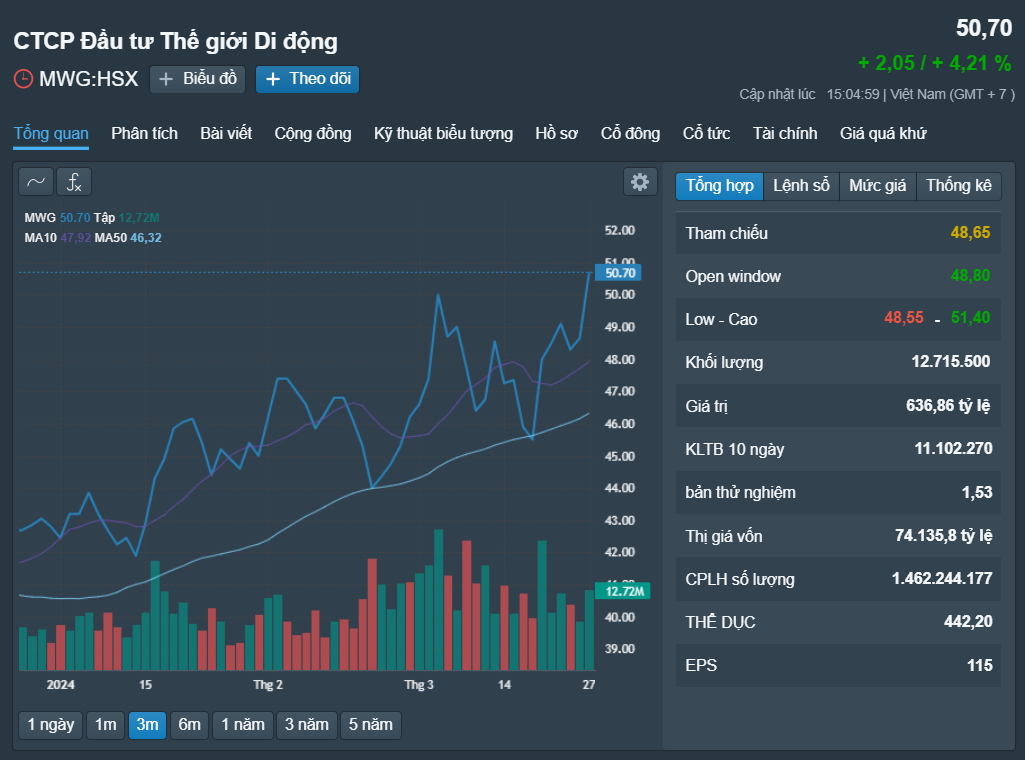
Task: Click the KLTB 10 ngày value 11.102.270
Action: pos(953,448)
